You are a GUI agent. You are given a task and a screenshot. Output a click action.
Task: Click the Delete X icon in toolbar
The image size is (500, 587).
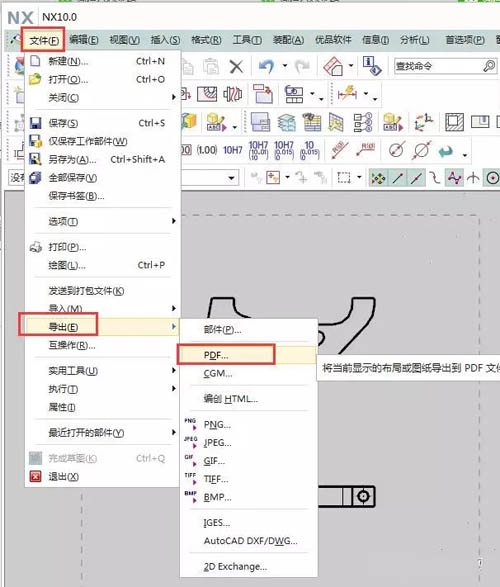236,67
